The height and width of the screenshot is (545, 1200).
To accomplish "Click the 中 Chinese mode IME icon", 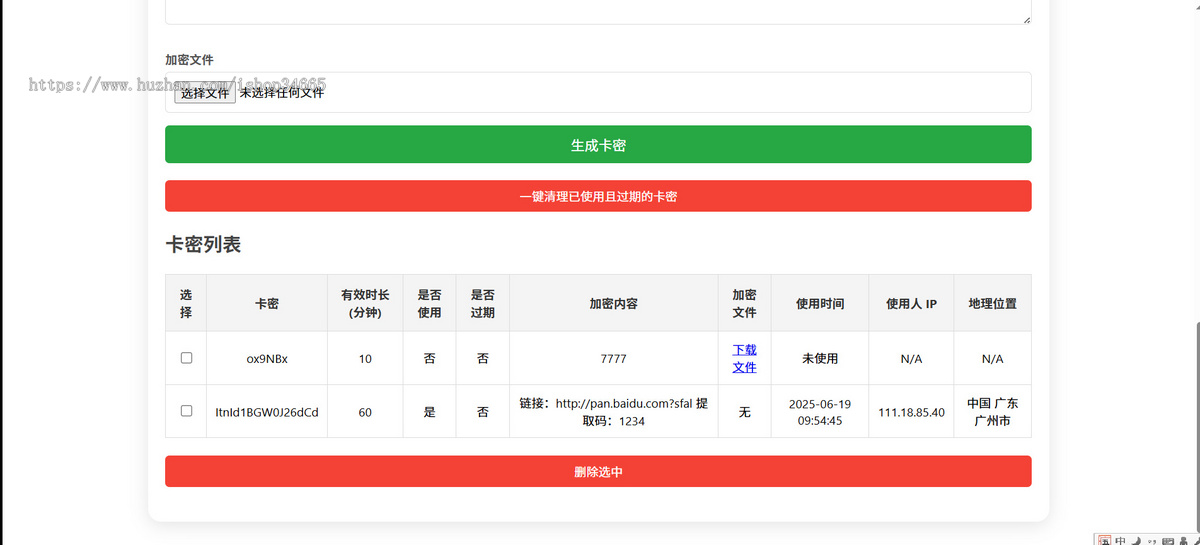I will click(1119, 541).
